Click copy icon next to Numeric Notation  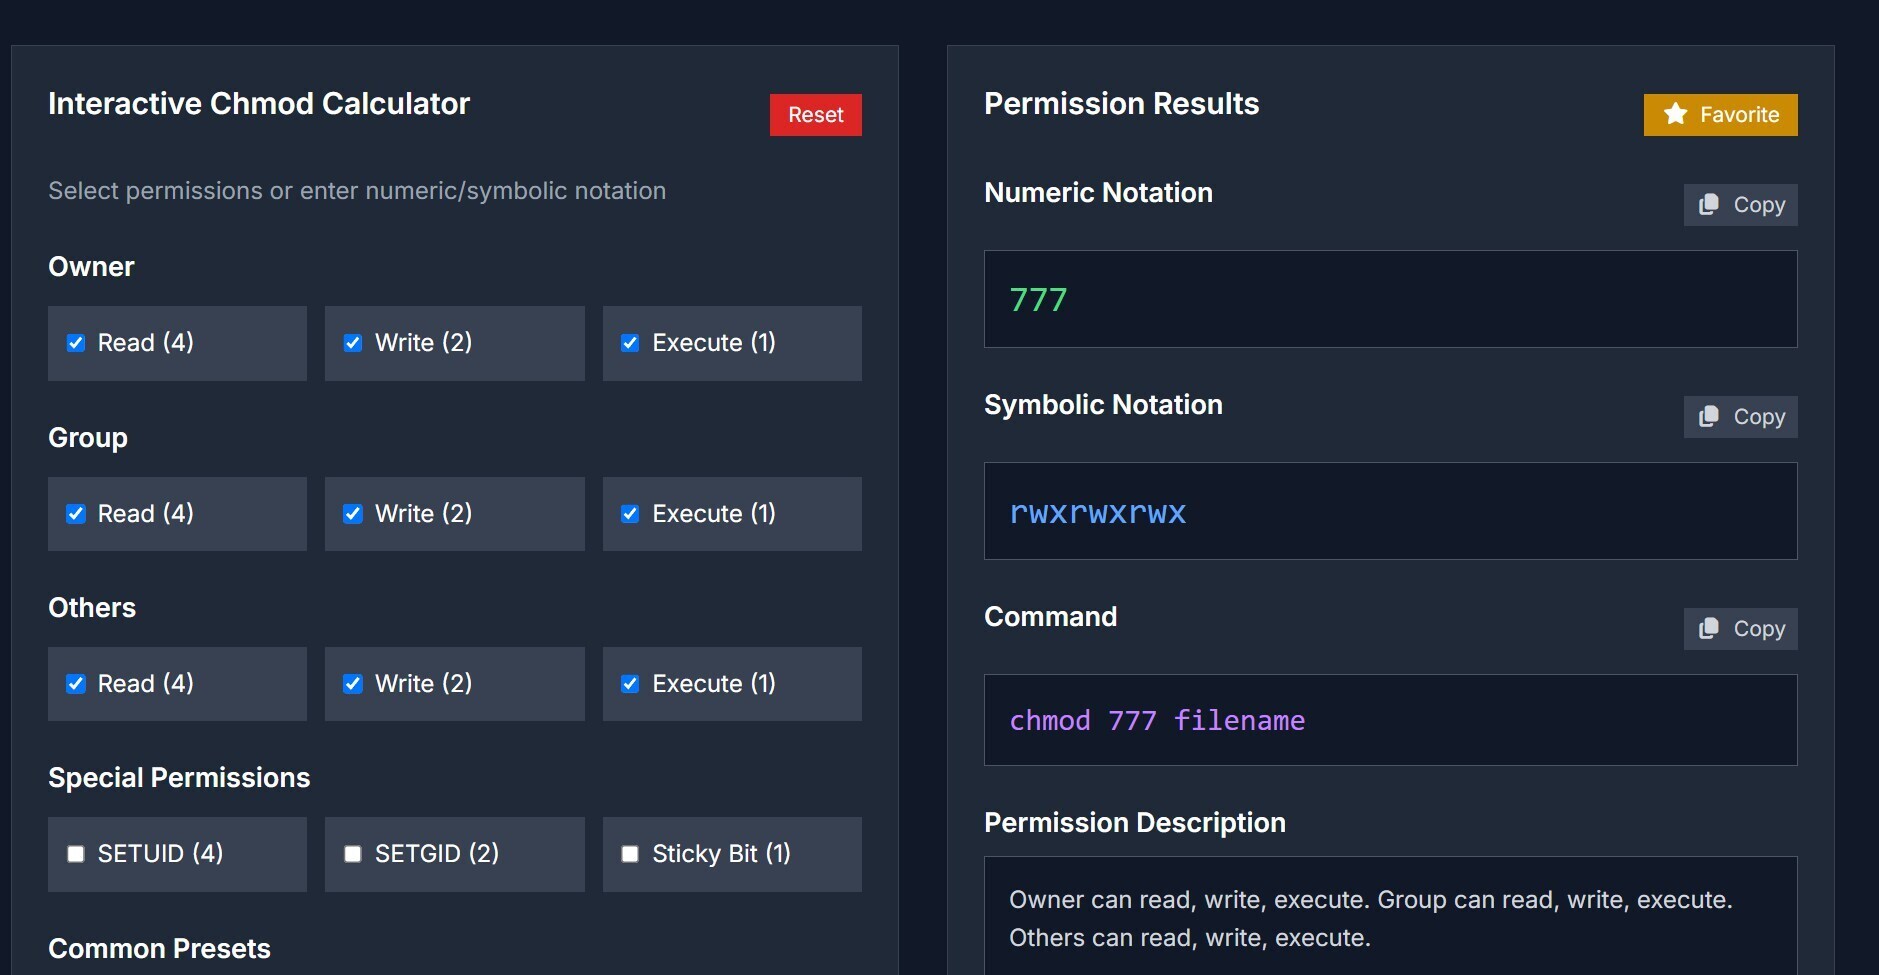coord(1709,205)
